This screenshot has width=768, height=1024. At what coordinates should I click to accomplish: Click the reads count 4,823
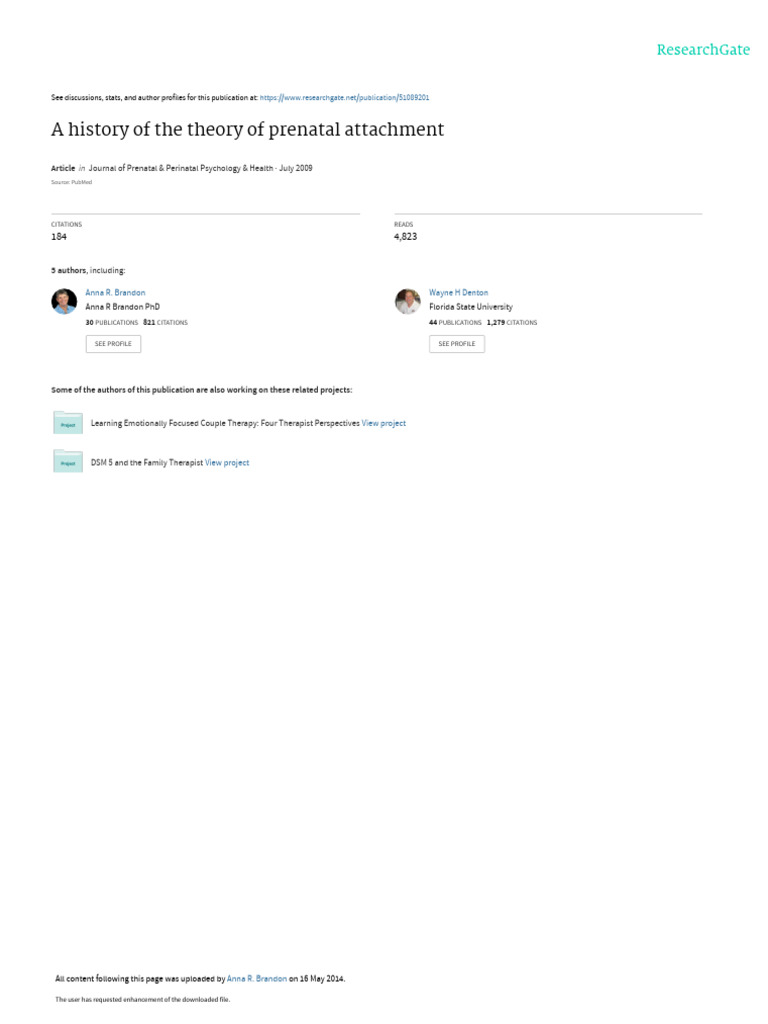click(x=405, y=237)
